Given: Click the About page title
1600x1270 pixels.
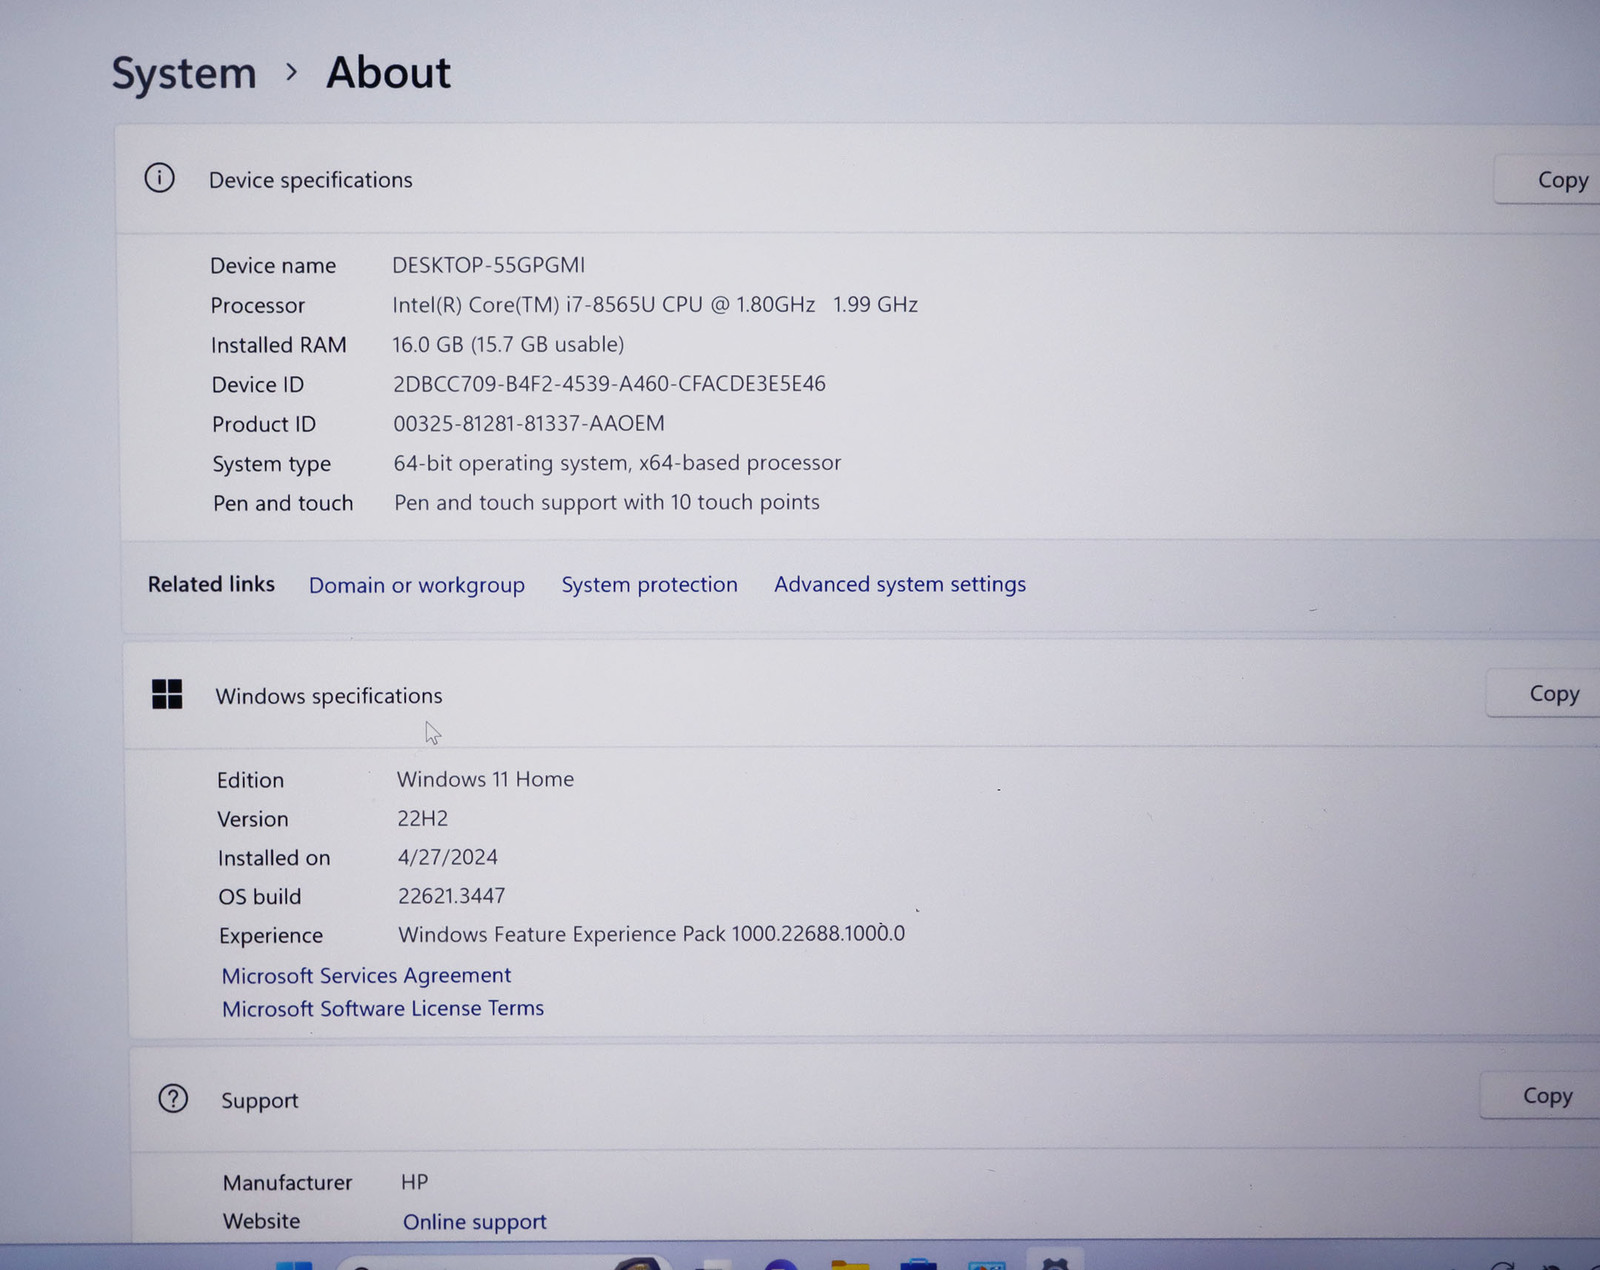Looking at the screenshot, I should pos(388,73).
